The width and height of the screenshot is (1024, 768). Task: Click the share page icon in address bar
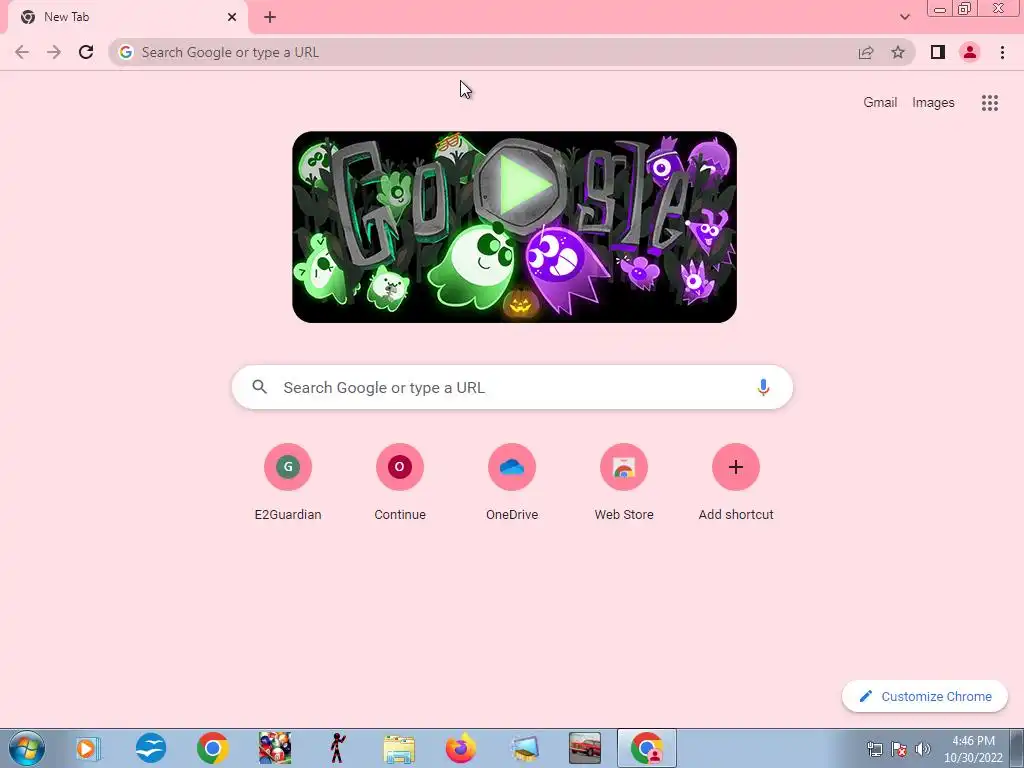(866, 52)
